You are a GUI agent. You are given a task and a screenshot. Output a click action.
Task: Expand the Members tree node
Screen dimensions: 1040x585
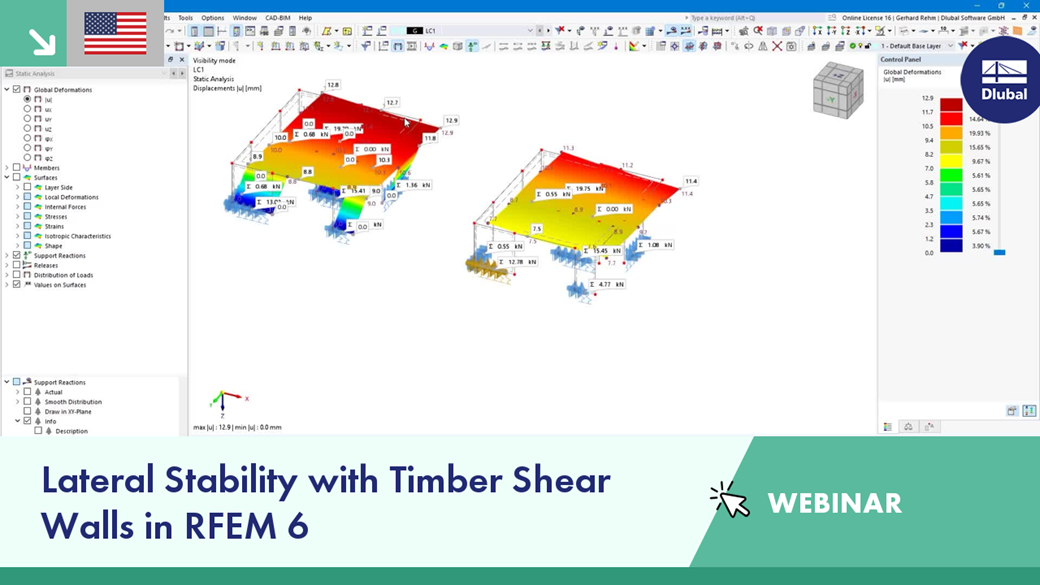(7, 168)
